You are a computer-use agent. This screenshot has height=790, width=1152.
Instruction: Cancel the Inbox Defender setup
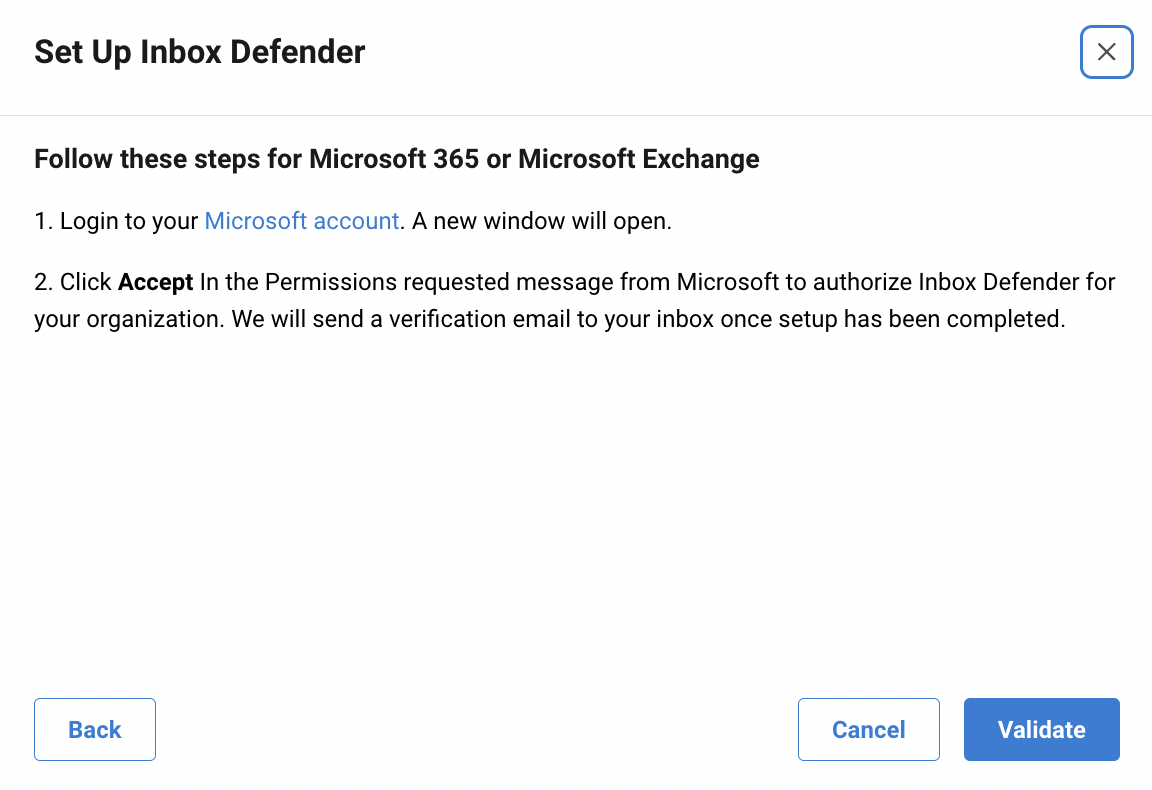tap(868, 729)
